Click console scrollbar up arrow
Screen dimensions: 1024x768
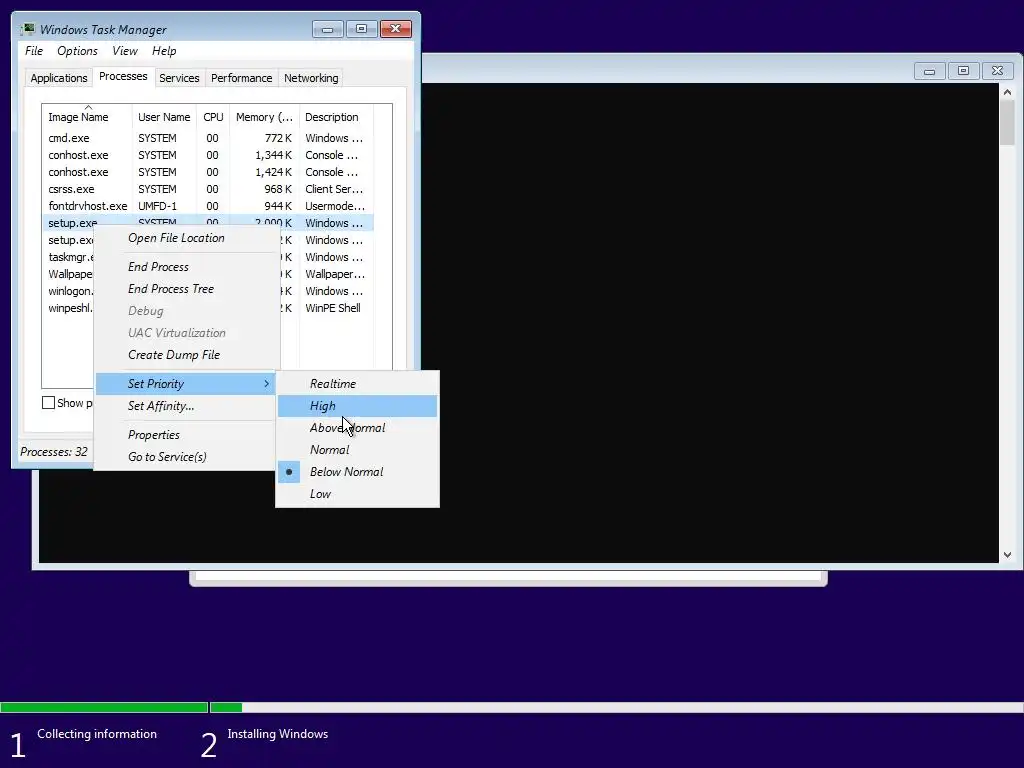click(1007, 92)
